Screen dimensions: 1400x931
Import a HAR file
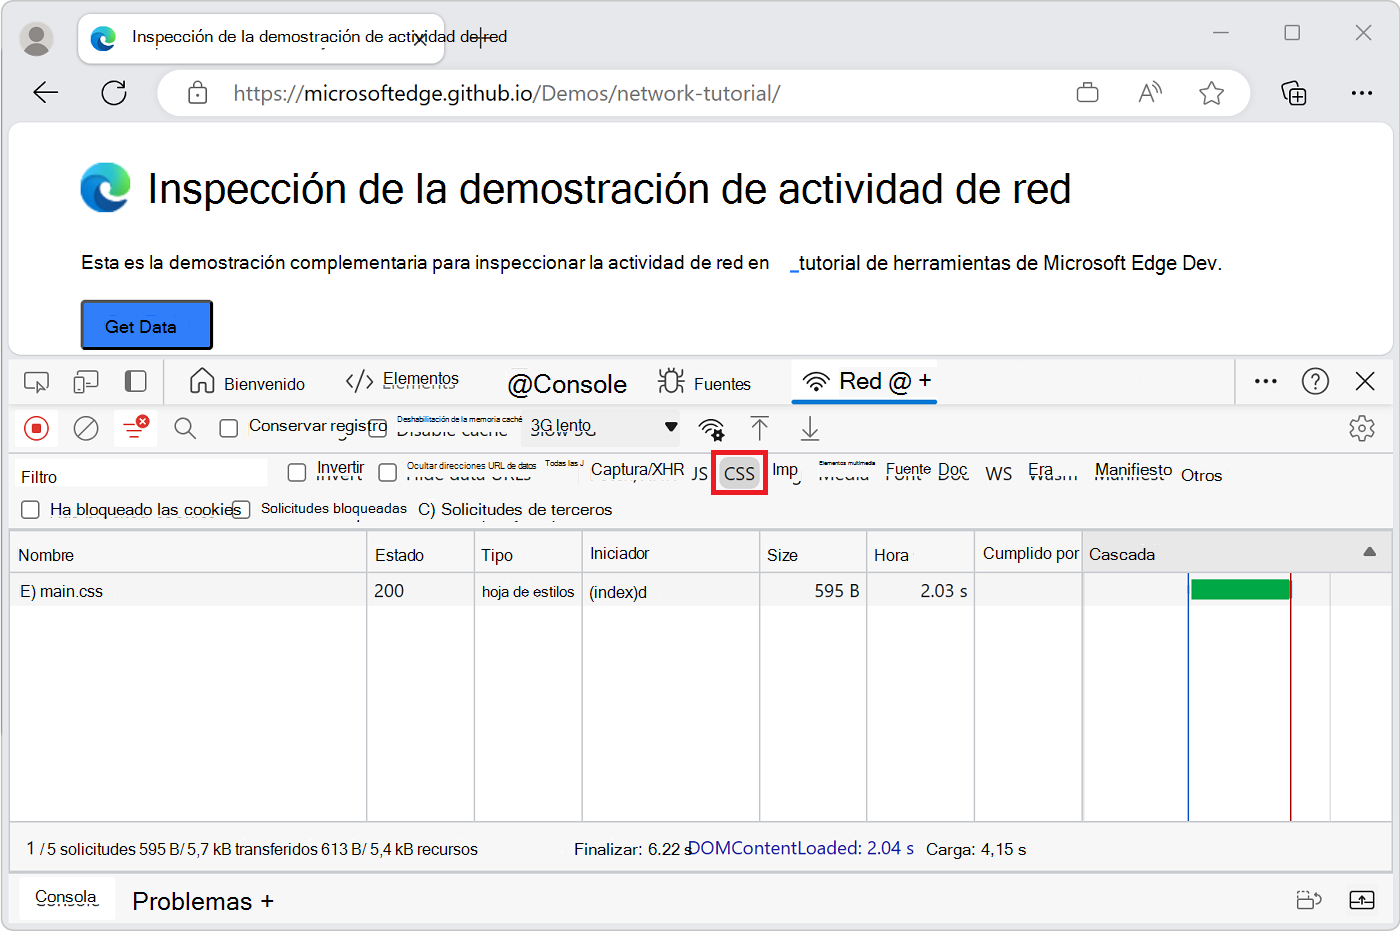coord(760,428)
